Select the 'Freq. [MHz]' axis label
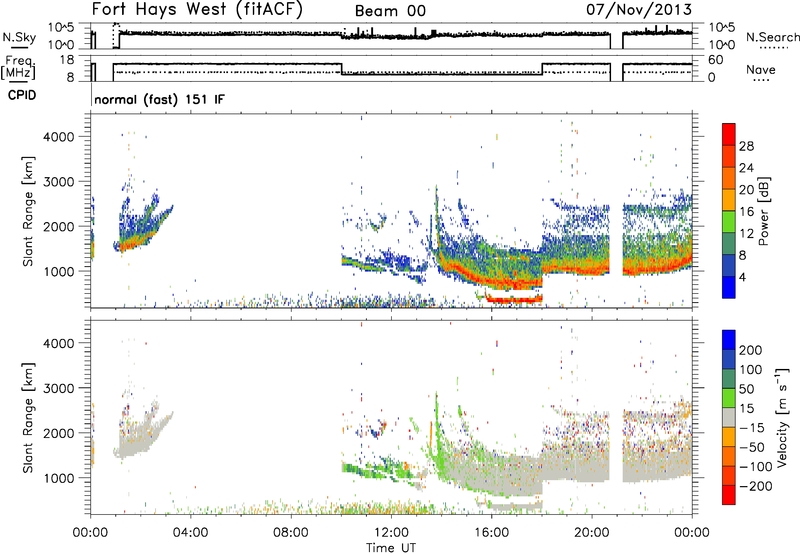 19,68
